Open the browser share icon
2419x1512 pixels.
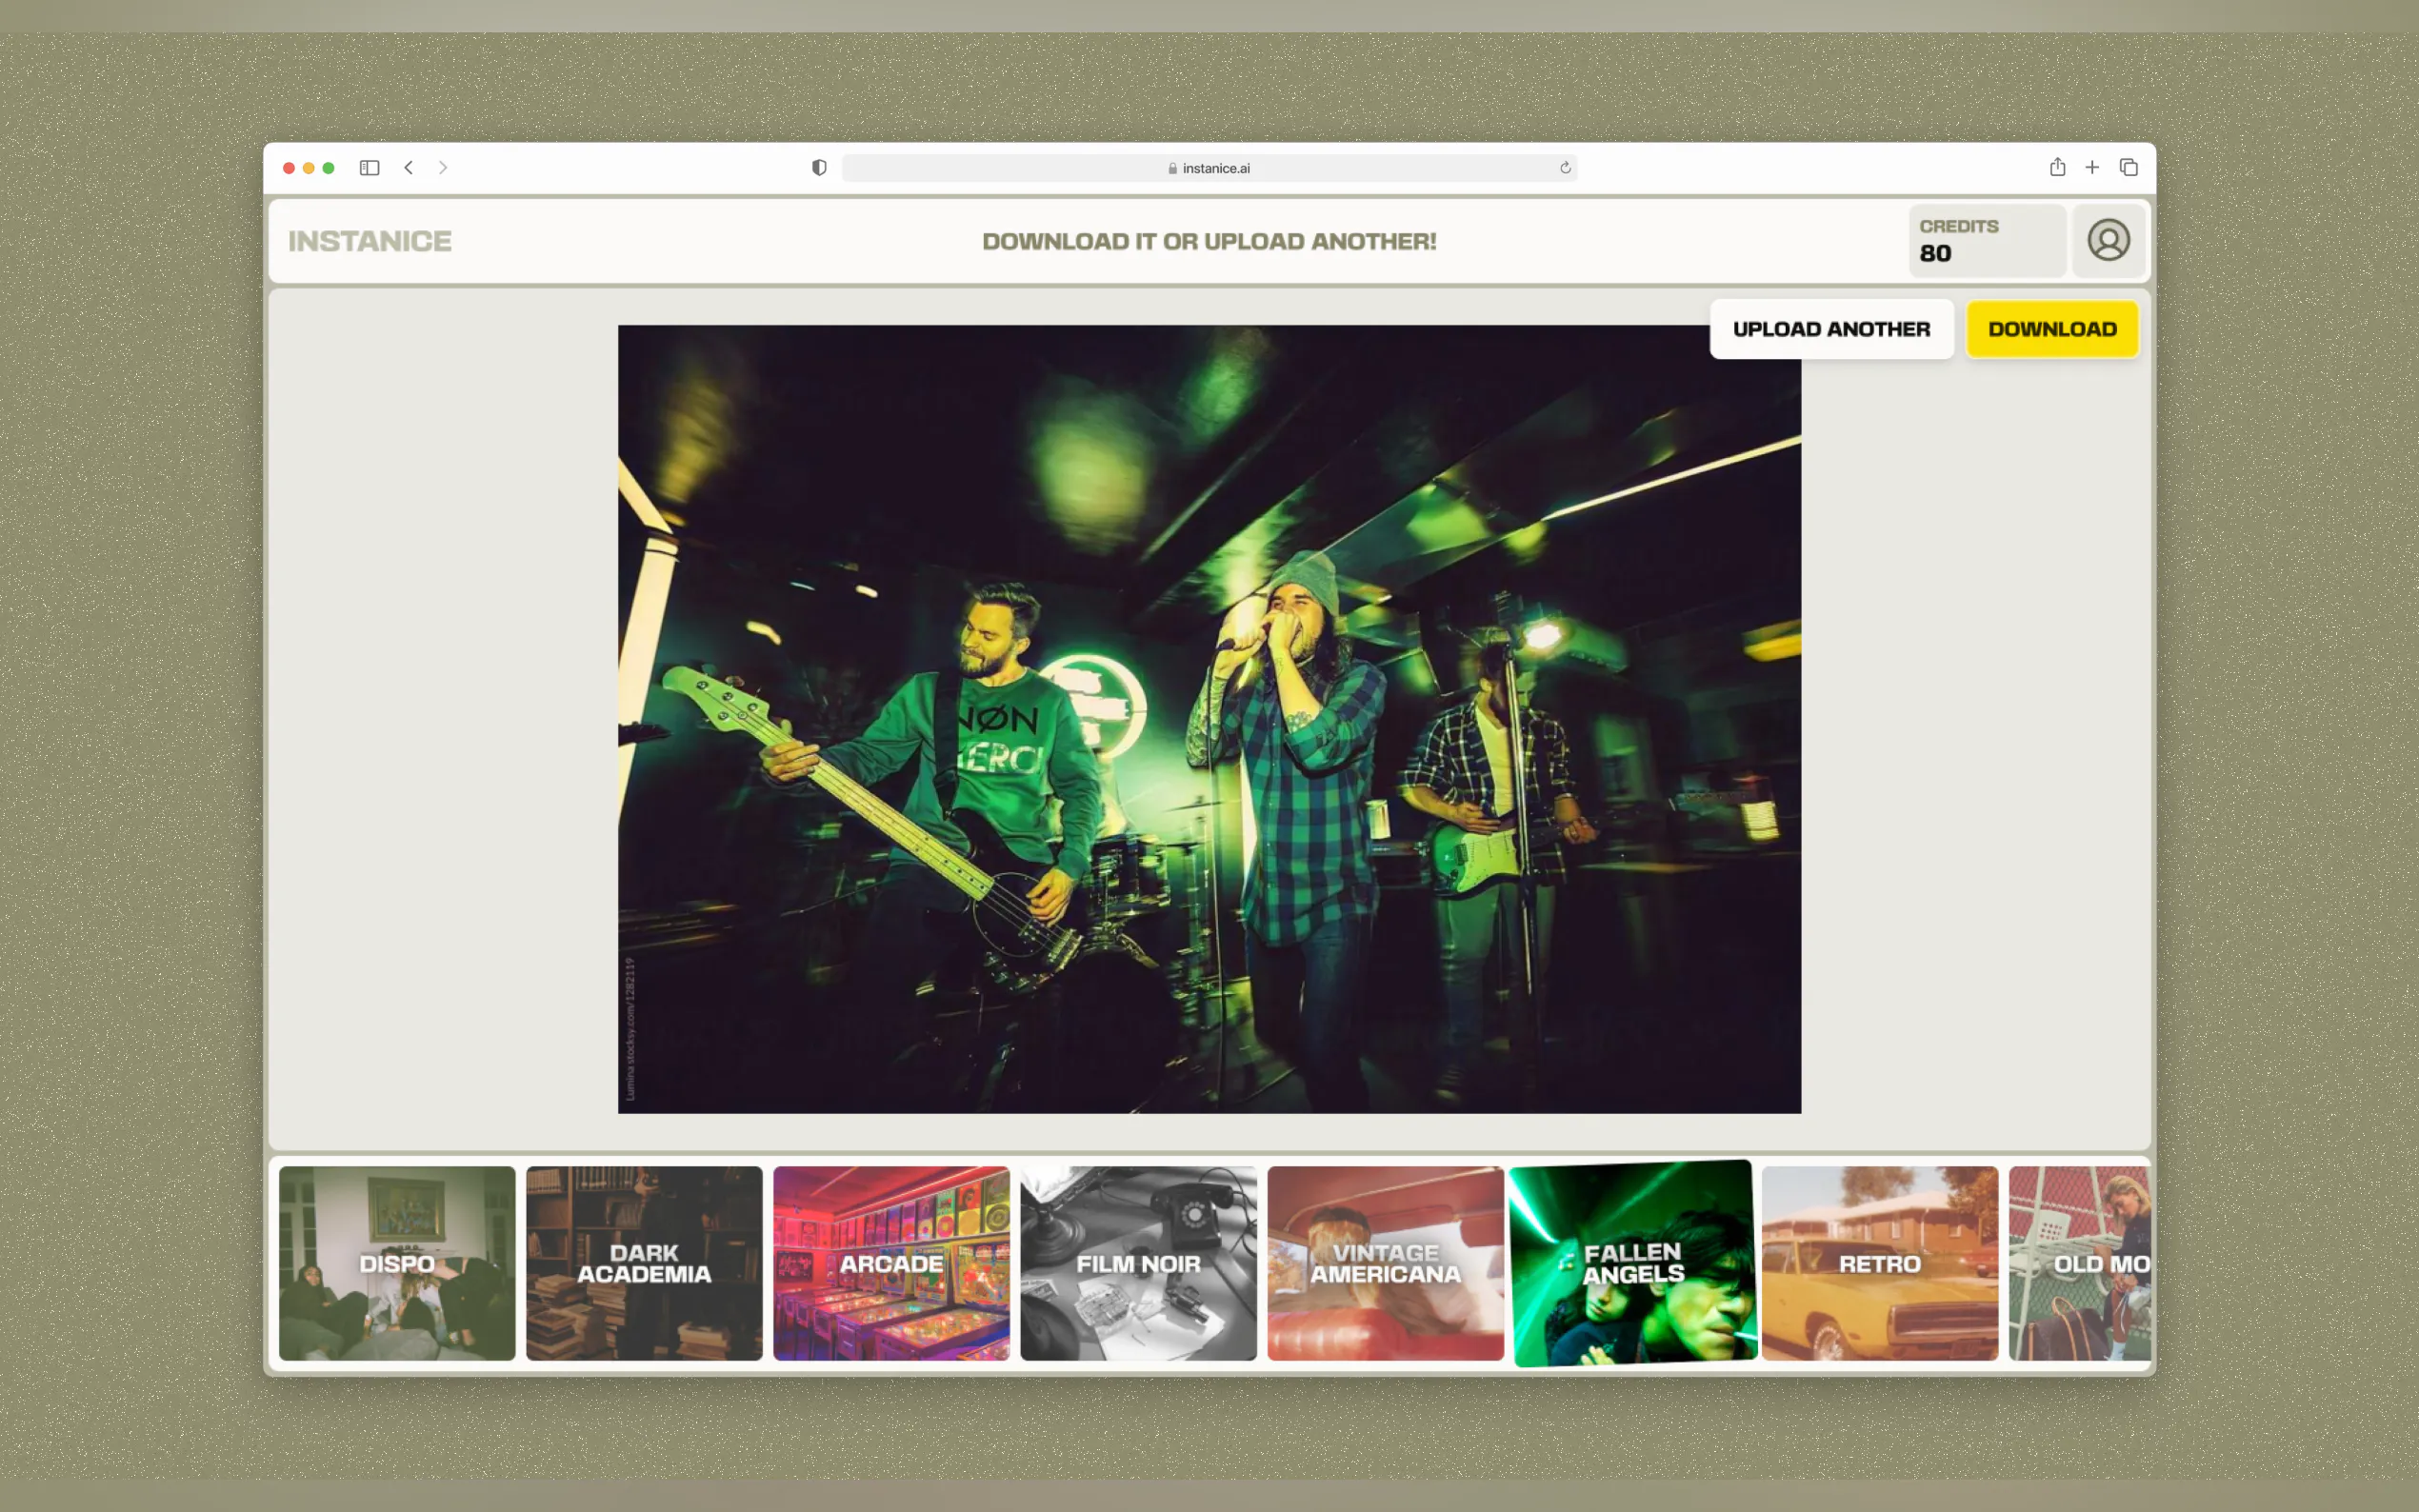tap(2057, 168)
